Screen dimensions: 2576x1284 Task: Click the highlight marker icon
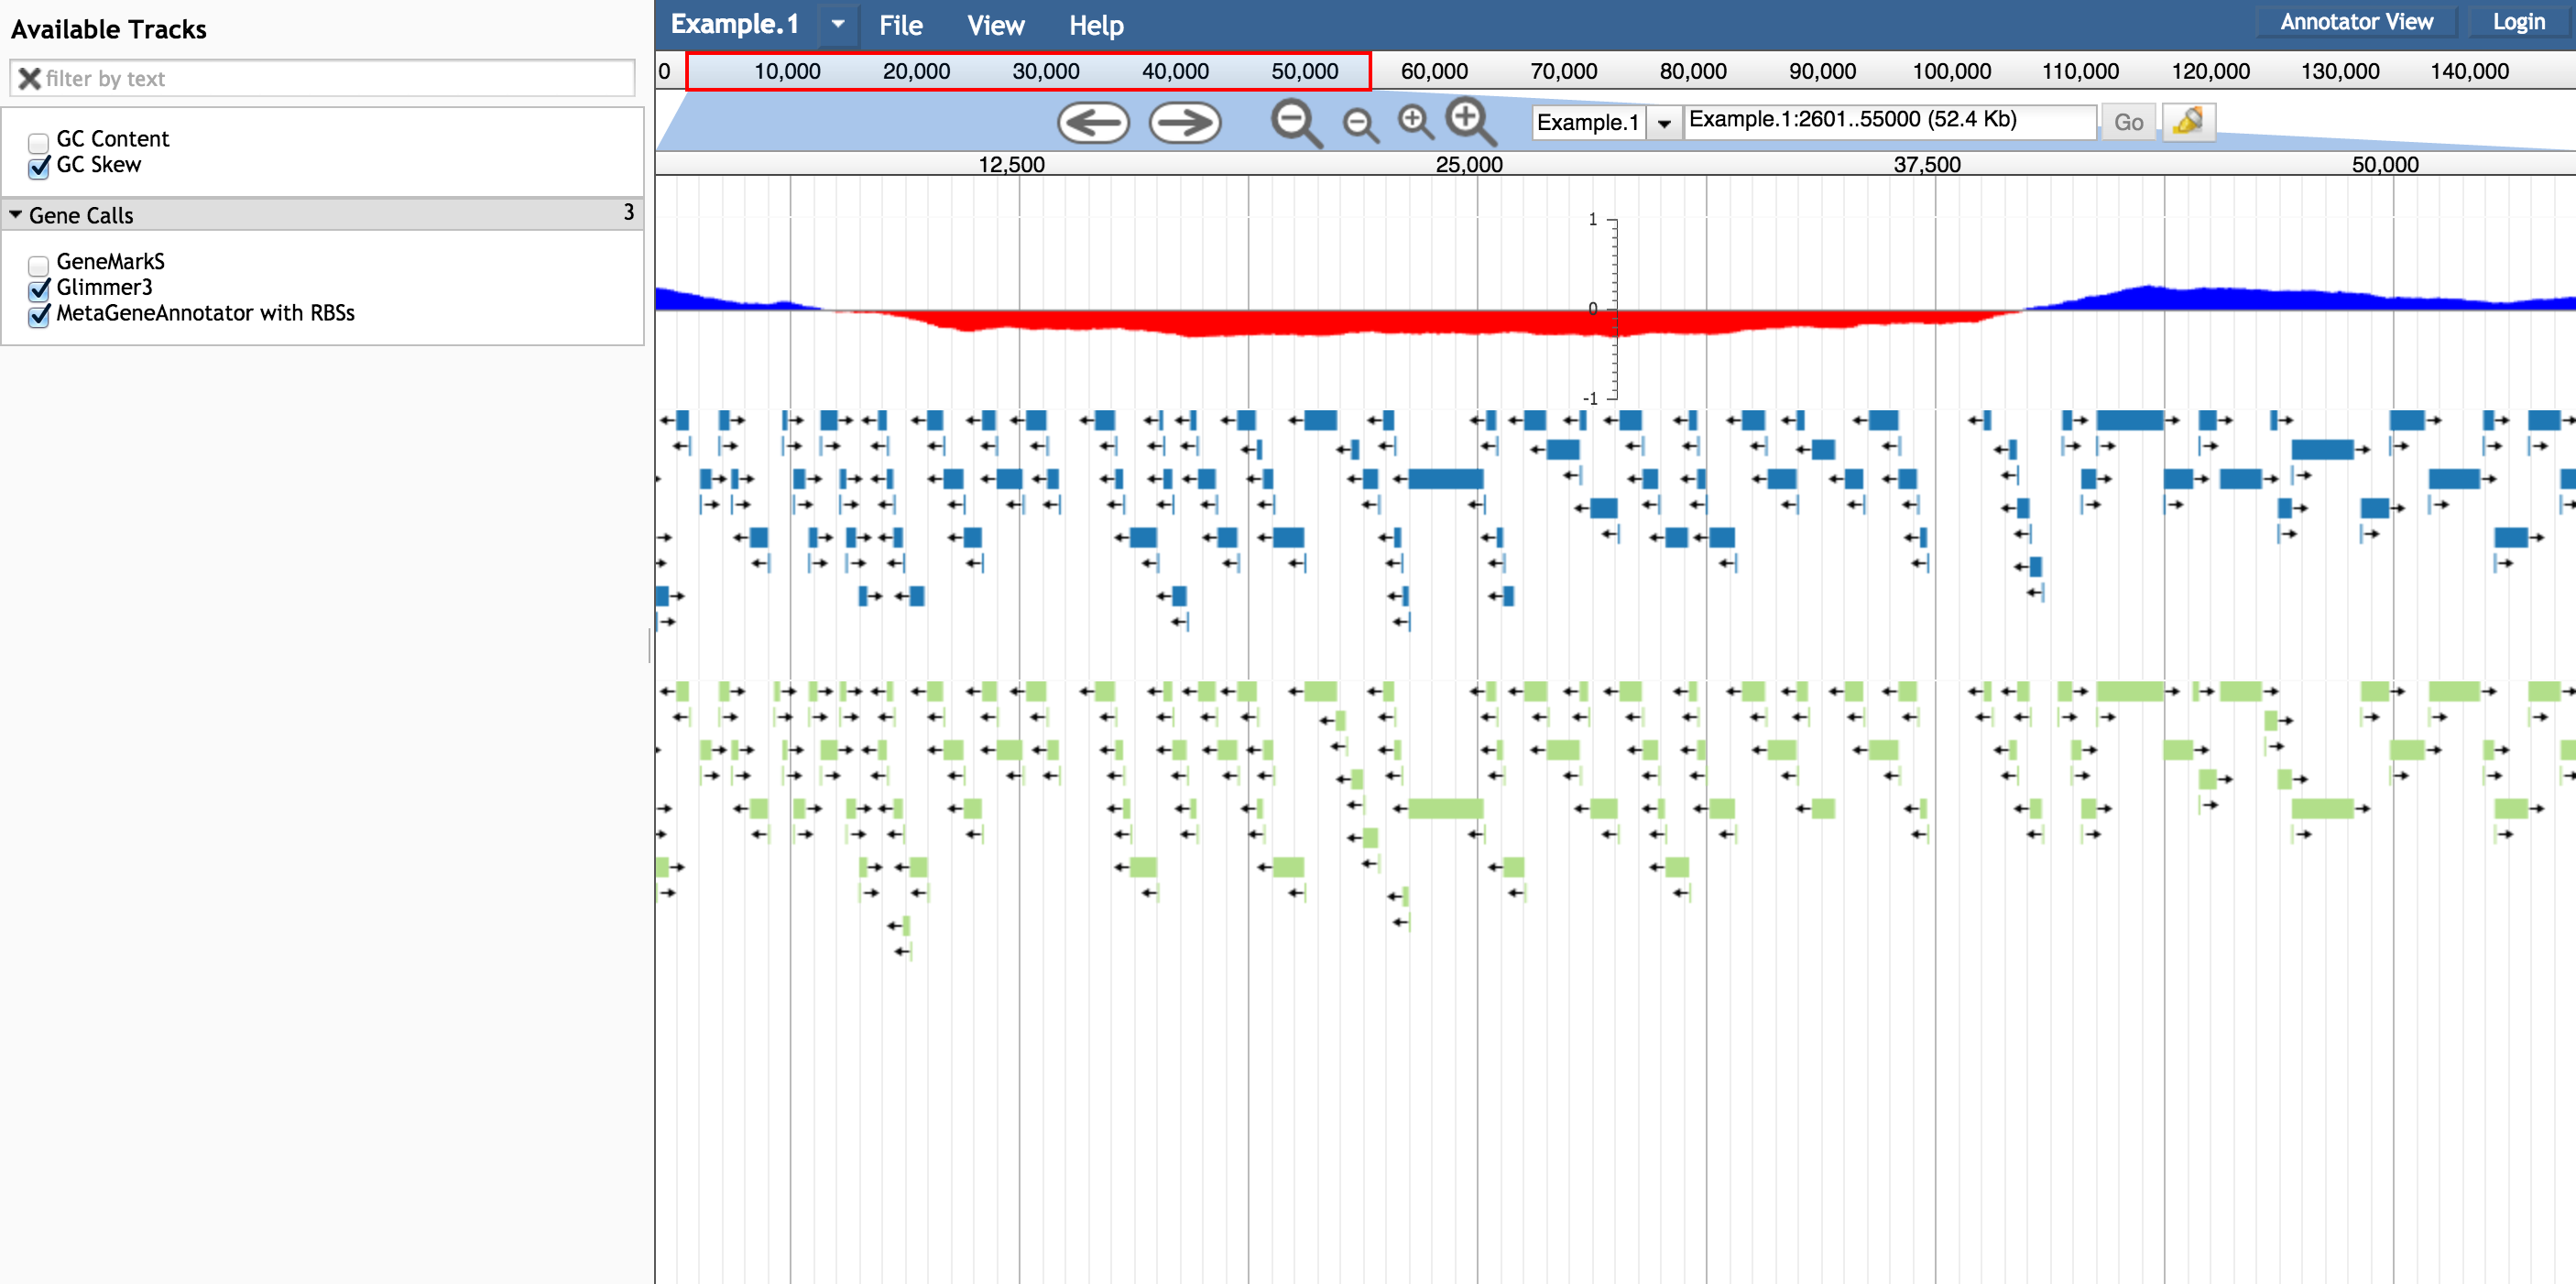(2188, 122)
